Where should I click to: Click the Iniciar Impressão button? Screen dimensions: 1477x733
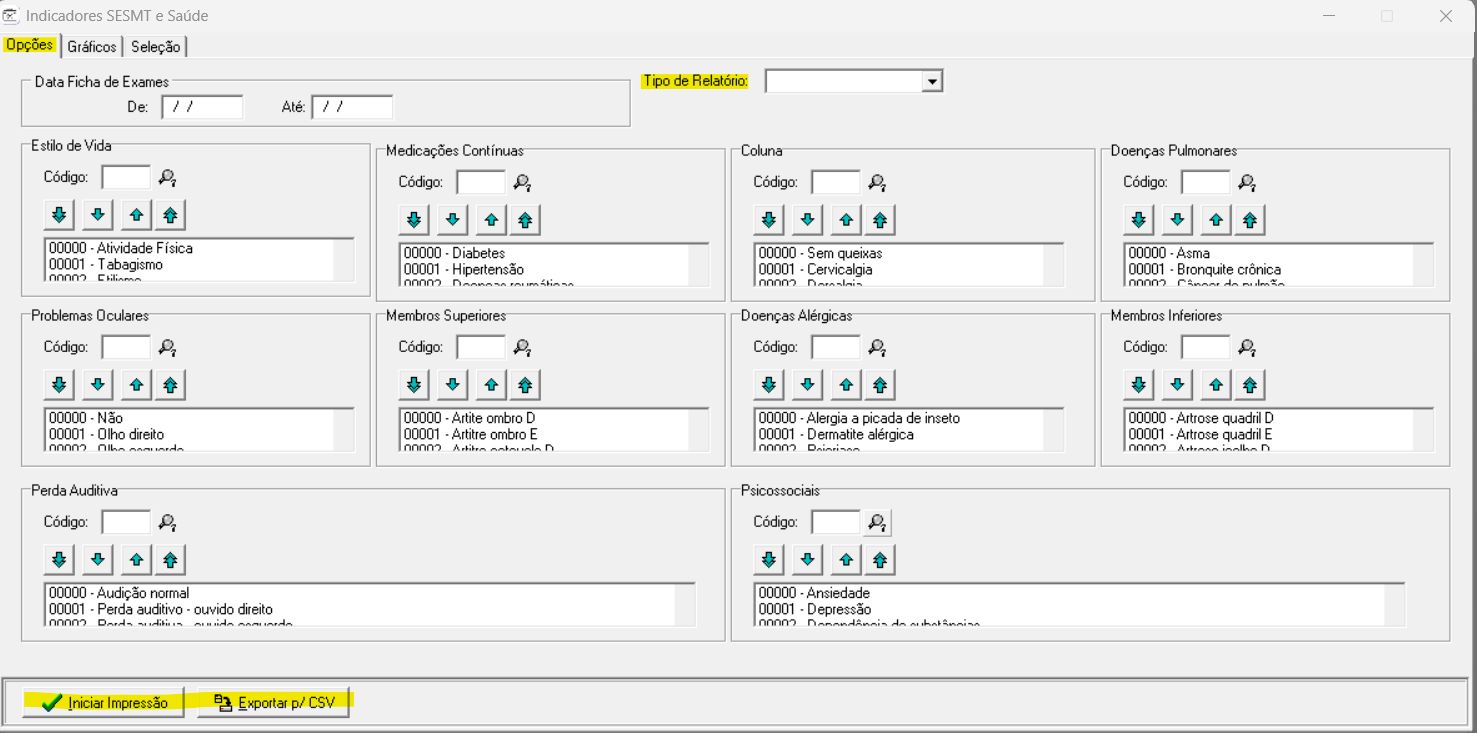[104, 703]
